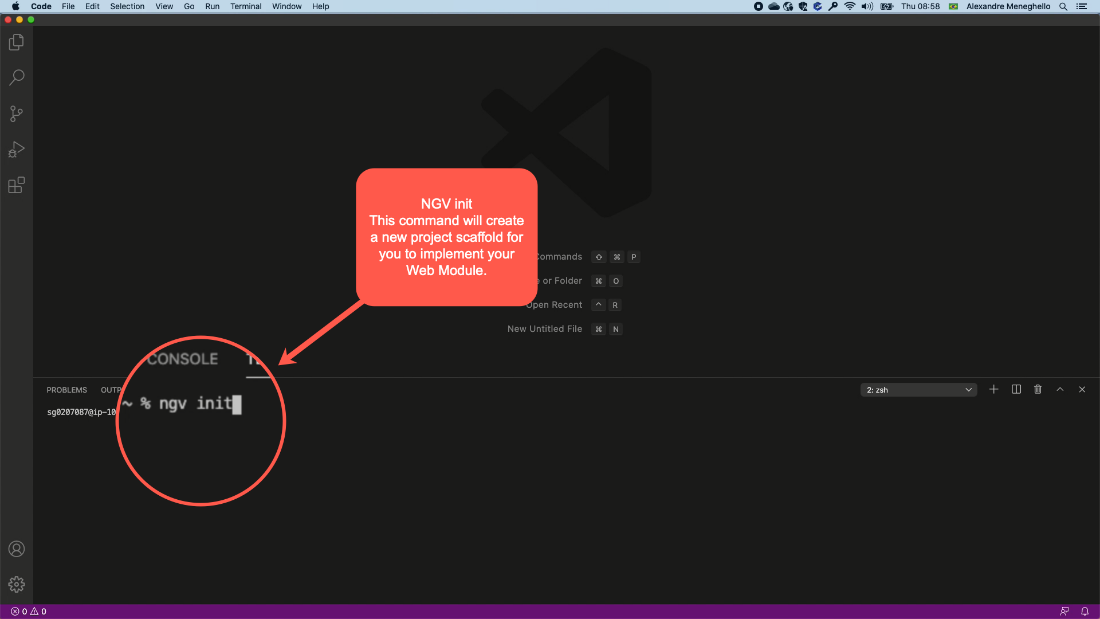Open the Window menu
Image resolution: width=1100 pixels, height=619 pixels.
(x=286, y=6)
